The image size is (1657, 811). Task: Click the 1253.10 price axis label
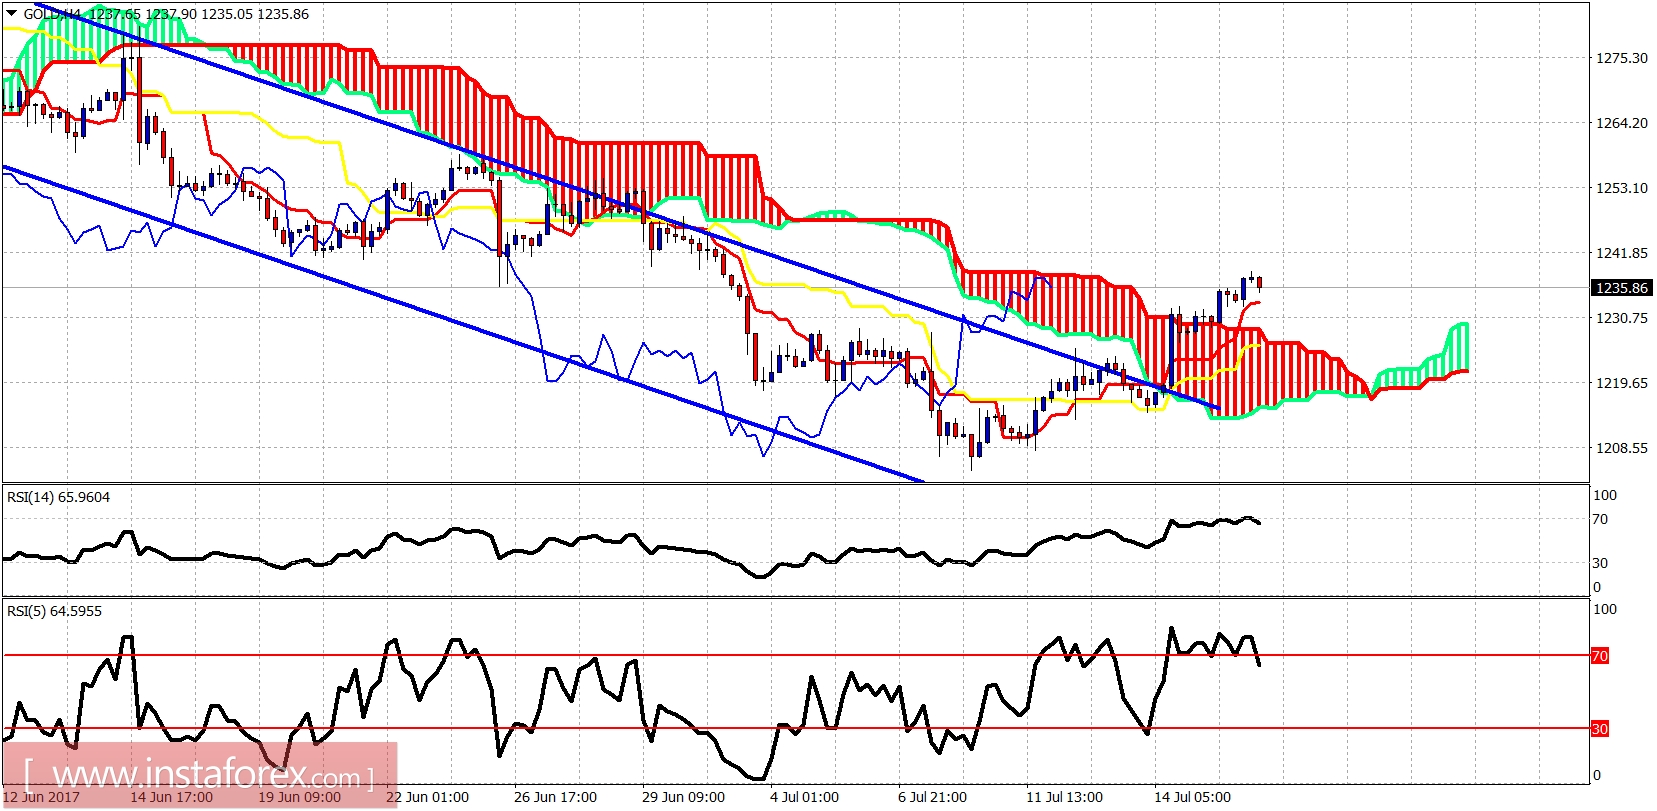click(1621, 188)
